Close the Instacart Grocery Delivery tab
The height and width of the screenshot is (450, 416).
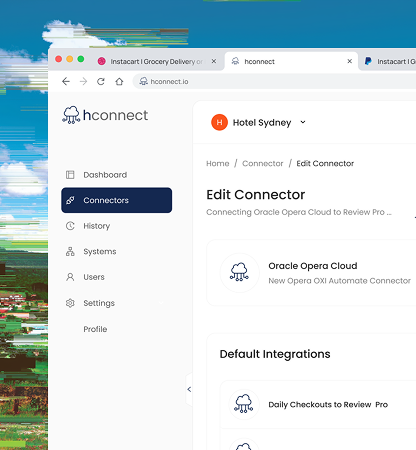pos(214,61)
